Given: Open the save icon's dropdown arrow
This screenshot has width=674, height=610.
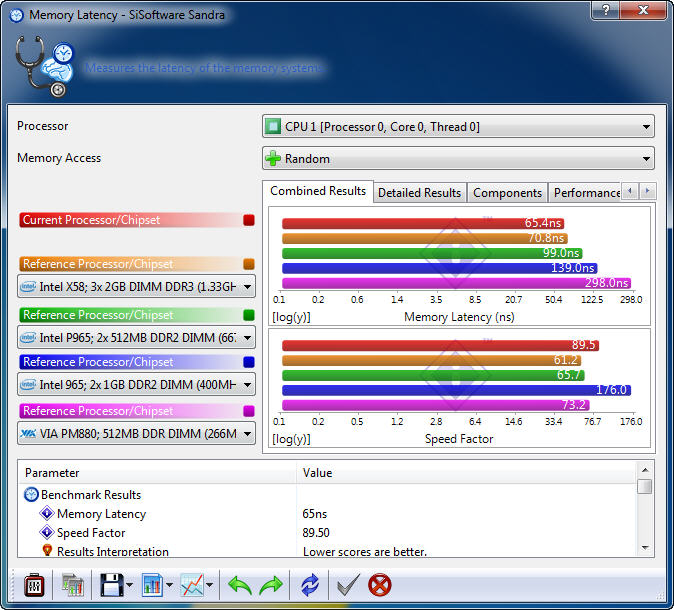Looking at the screenshot, I should click(x=129, y=585).
